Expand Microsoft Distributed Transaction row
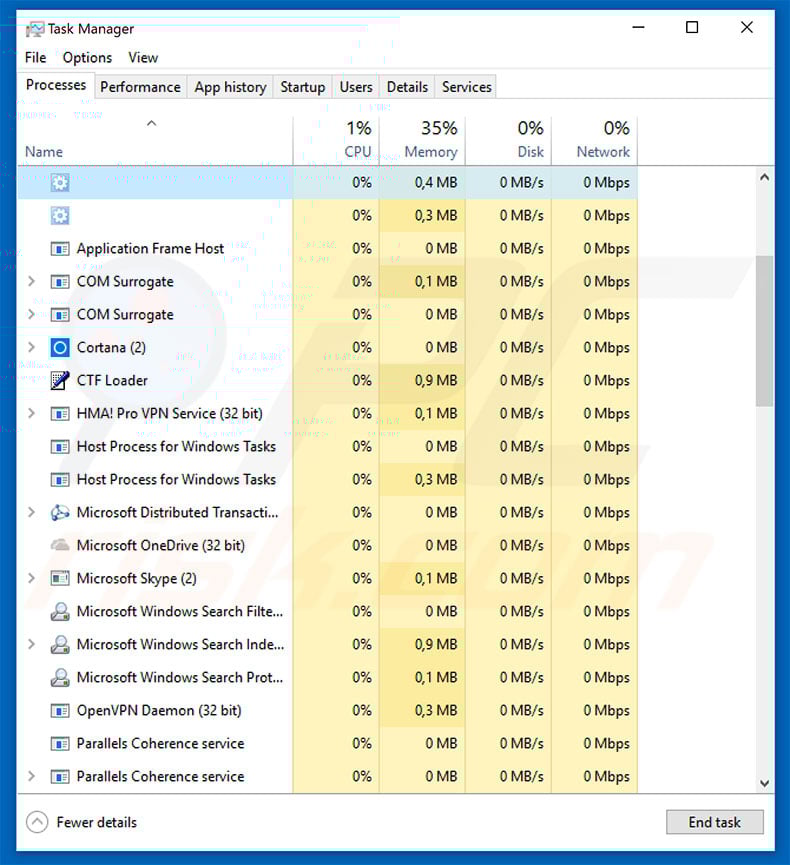The height and width of the screenshot is (865, 790). click(x=31, y=512)
